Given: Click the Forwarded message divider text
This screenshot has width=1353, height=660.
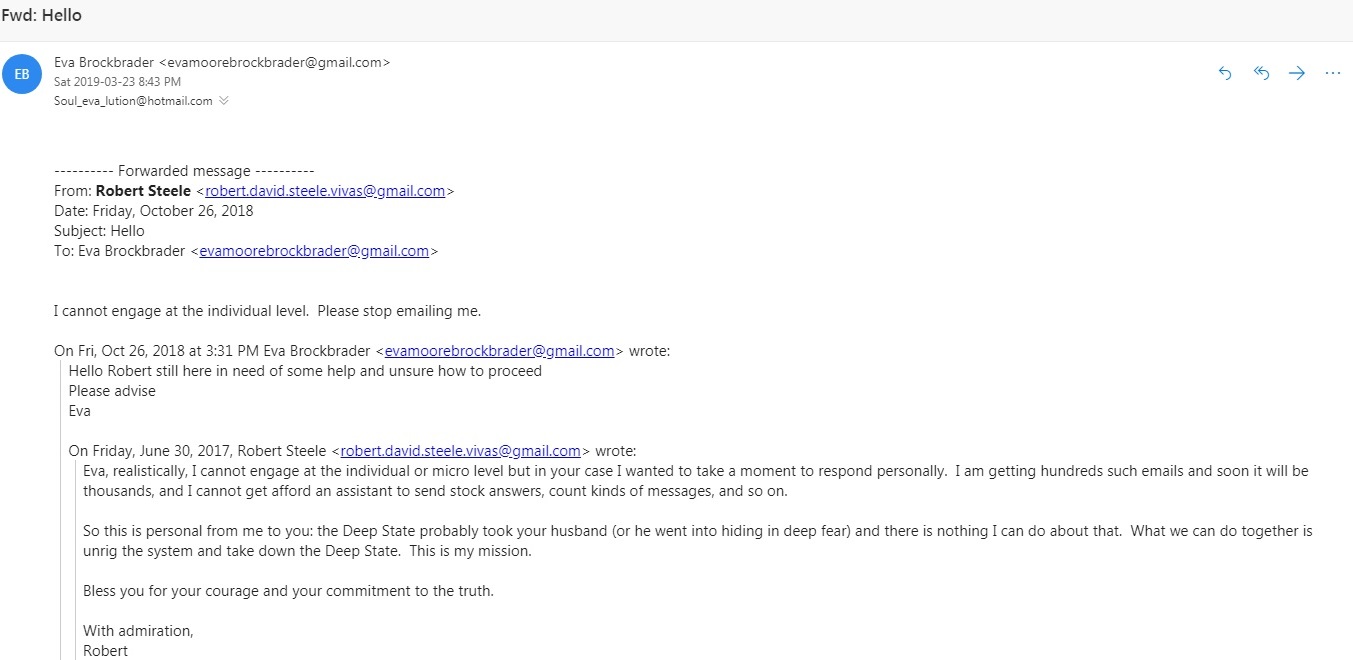Looking at the screenshot, I should click(184, 171).
